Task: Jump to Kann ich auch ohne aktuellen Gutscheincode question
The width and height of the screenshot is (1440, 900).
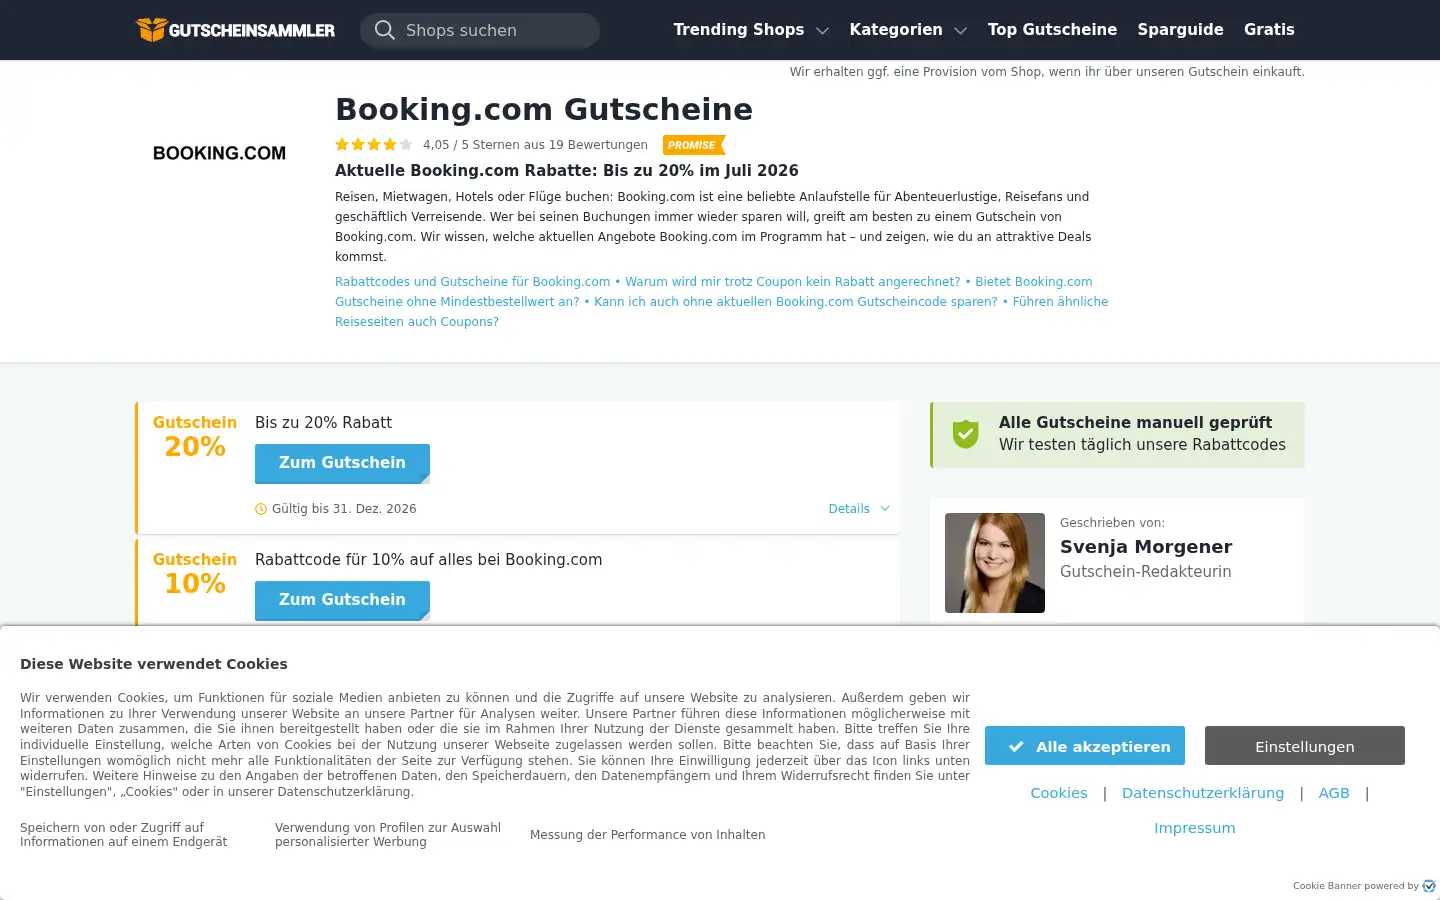Action: [x=796, y=302]
